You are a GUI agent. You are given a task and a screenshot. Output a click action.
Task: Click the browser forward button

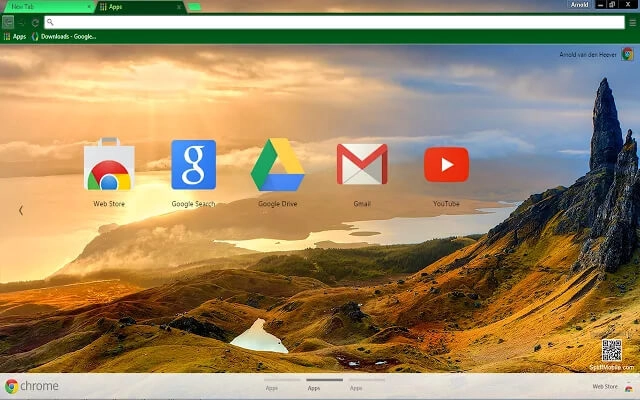click(x=22, y=22)
